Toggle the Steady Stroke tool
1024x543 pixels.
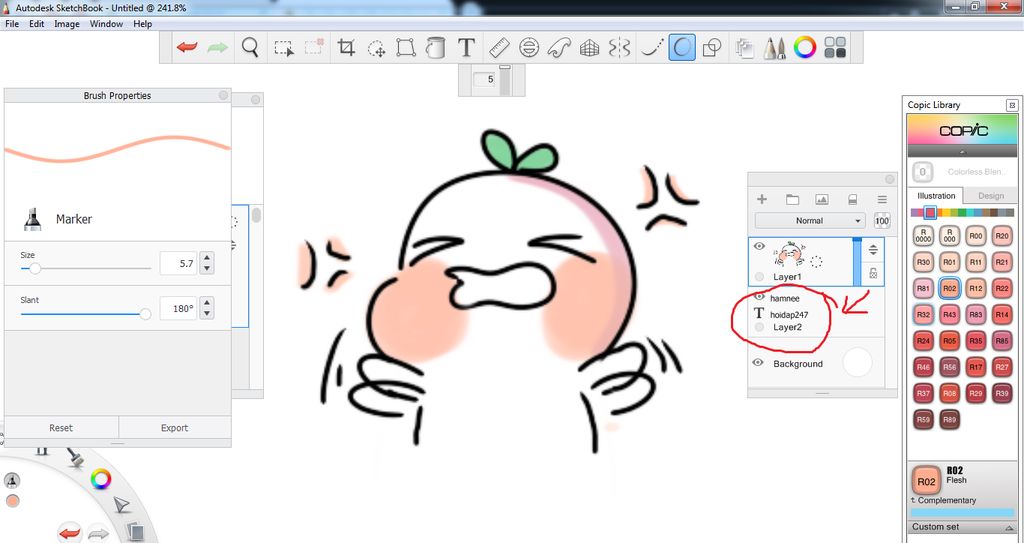tap(651, 47)
